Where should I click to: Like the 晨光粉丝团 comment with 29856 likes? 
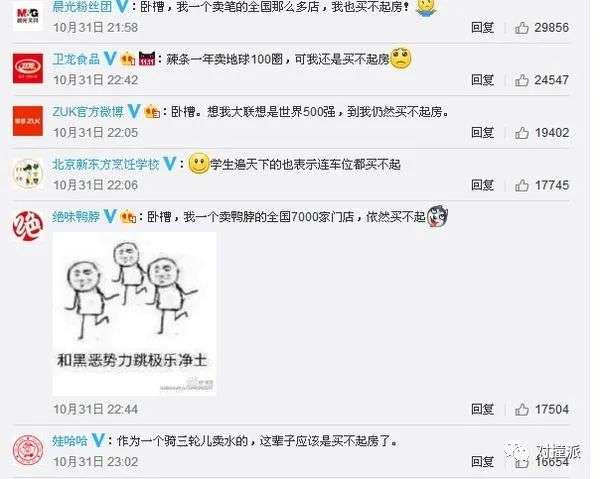point(522,28)
